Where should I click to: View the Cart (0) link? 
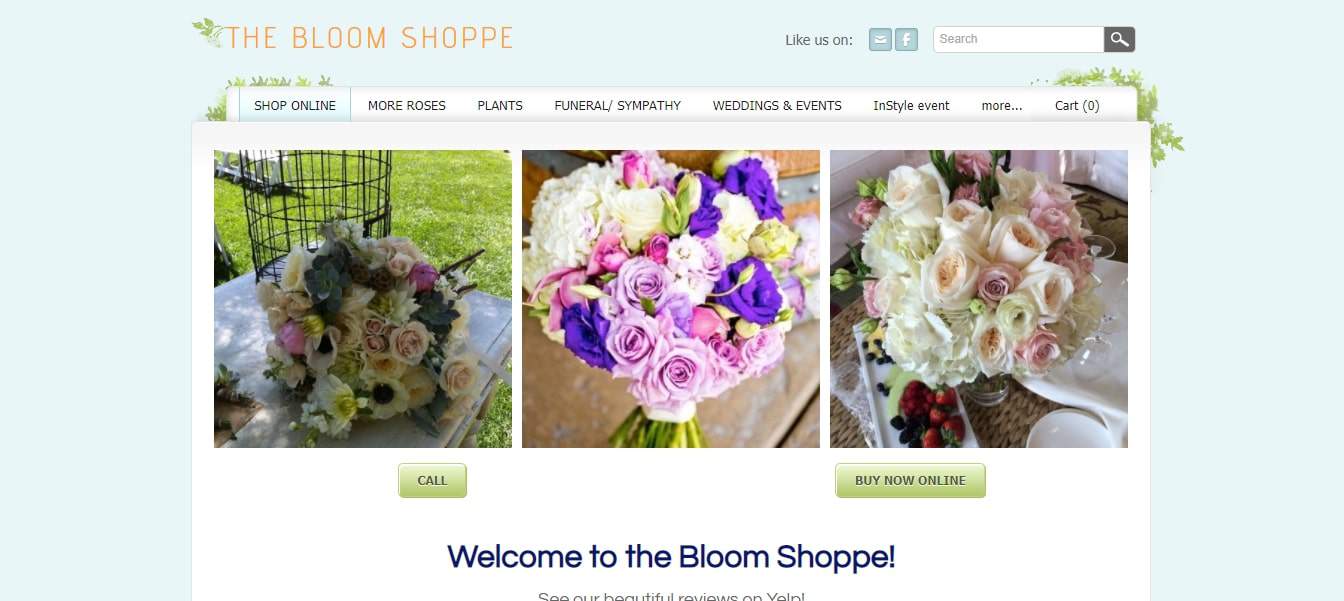1077,105
